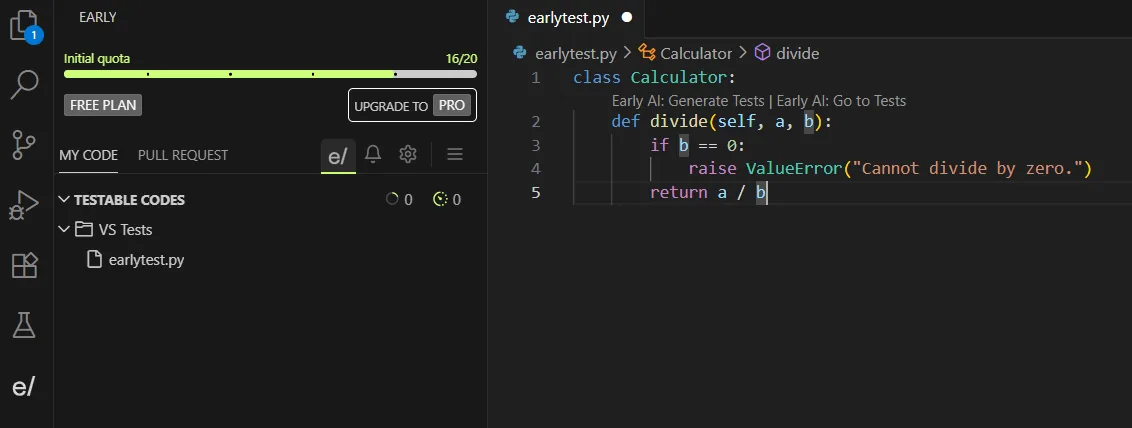Open the Extensions view icon
The width and height of the screenshot is (1132, 428).
(25, 265)
